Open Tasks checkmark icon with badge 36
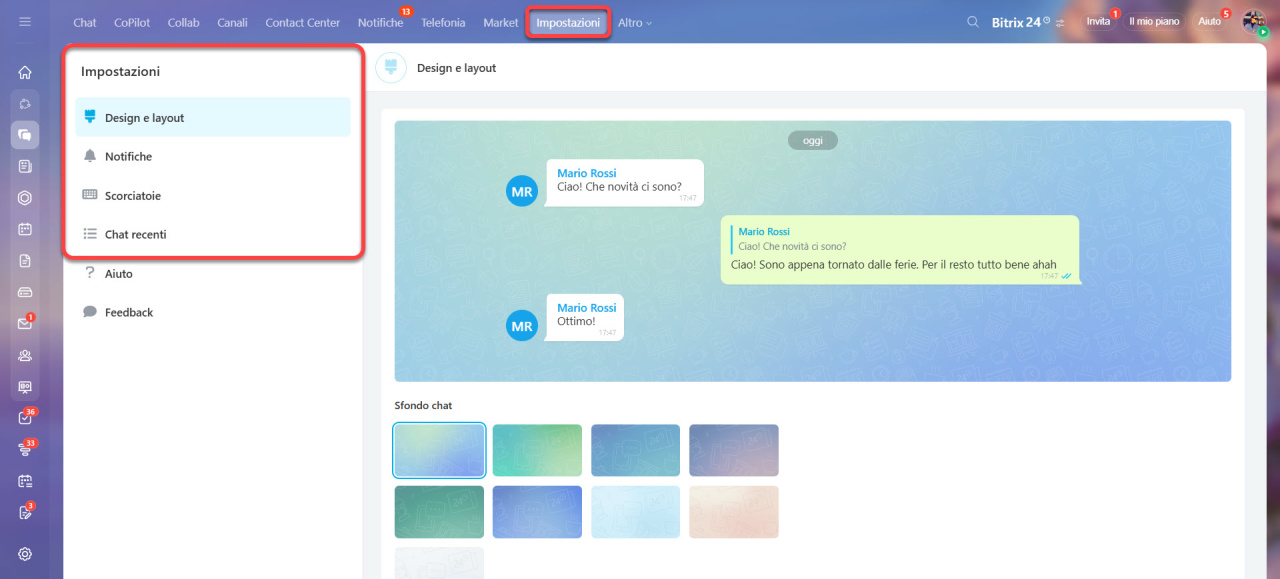1280x579 pixels. (x=25, y=418)
